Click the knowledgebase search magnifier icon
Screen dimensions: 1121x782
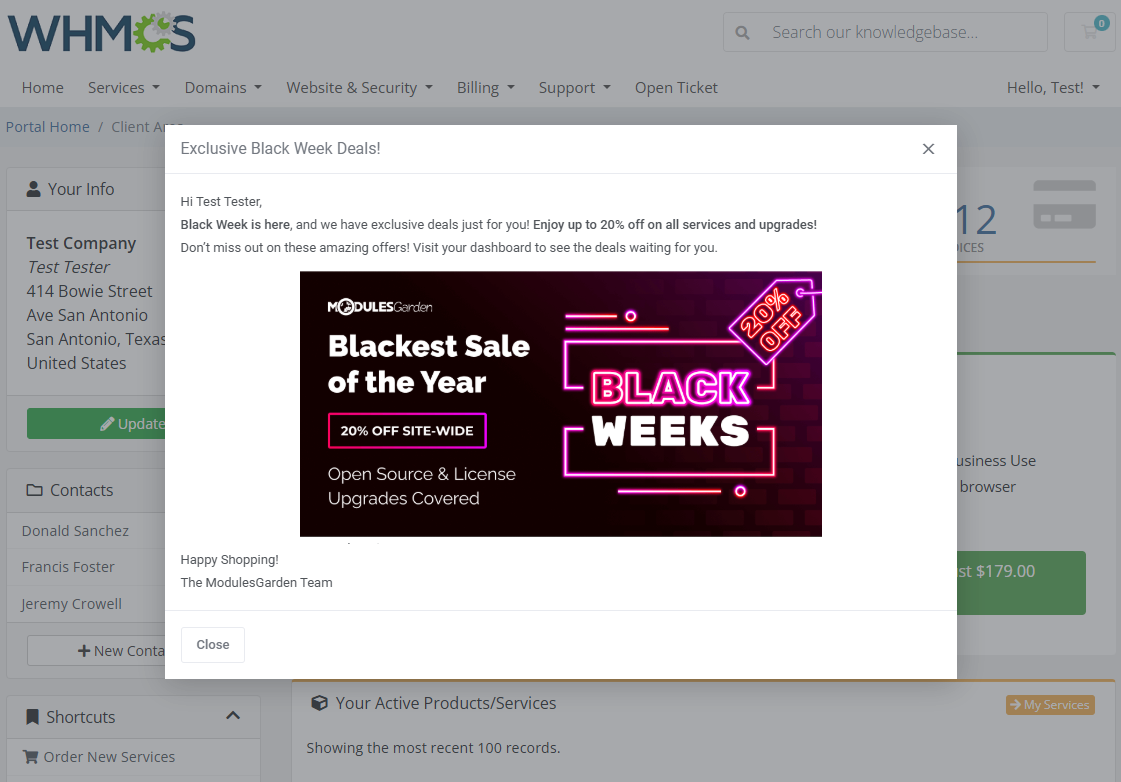tap(742, 33)
